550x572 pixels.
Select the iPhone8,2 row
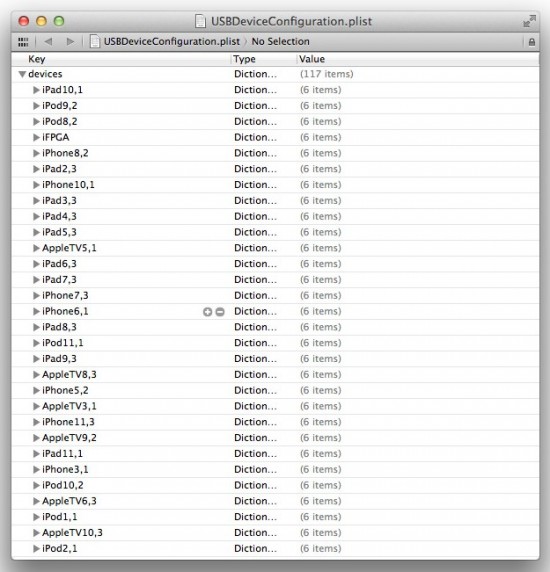[275, 153]
